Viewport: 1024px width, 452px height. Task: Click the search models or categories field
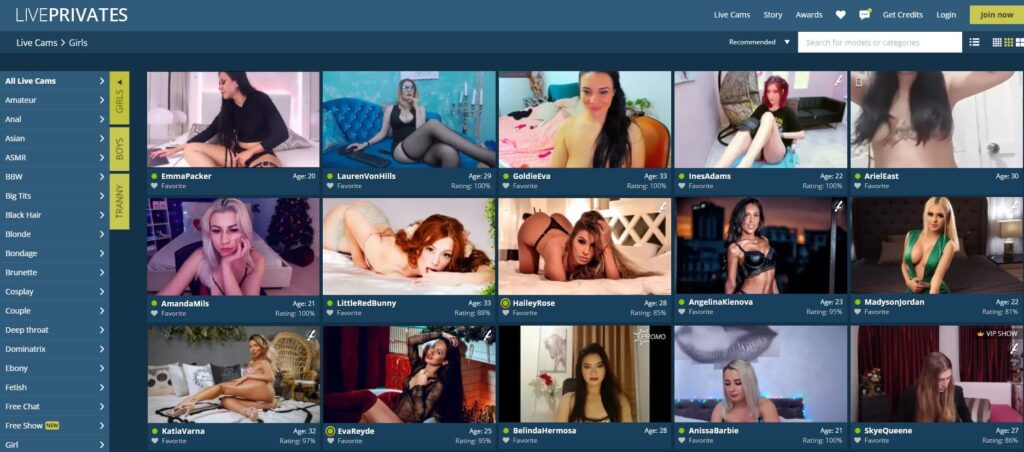(879, 42)
